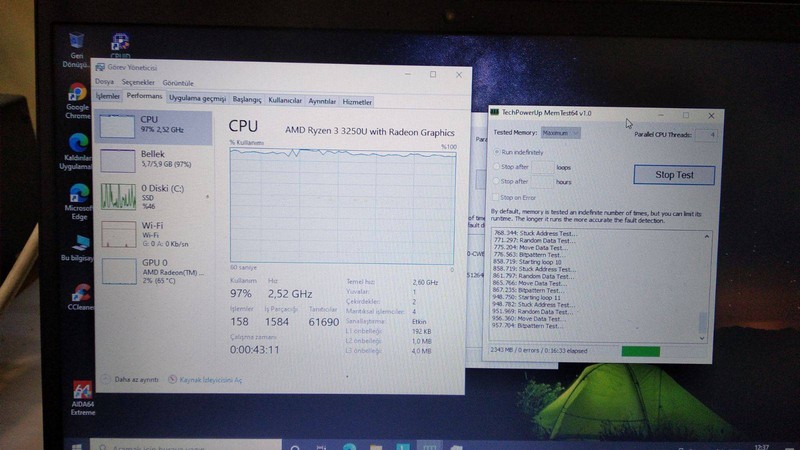The image size is (800, 450).
Task: Launch CCleaner desktop shortcut
Action: click(x=81, y=296)
